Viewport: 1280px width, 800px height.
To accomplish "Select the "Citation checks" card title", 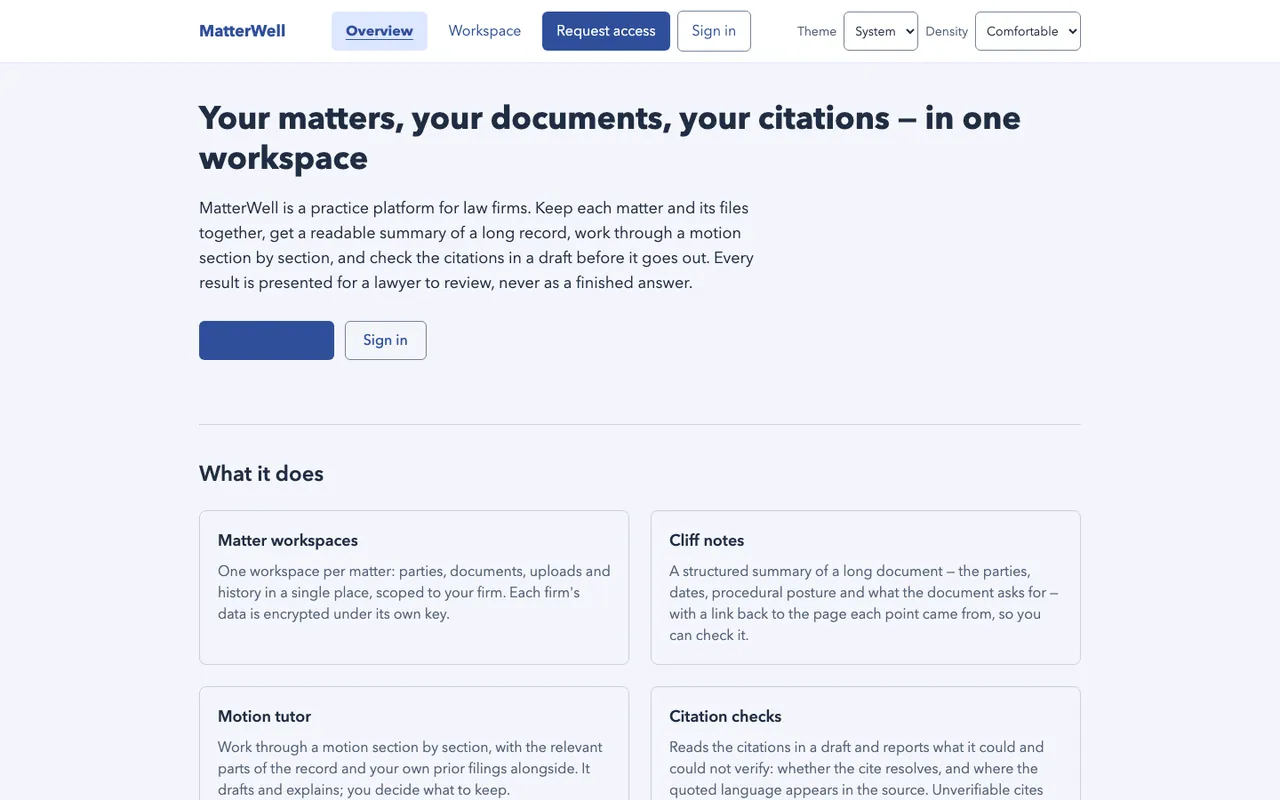I will (x=726, y=716).
